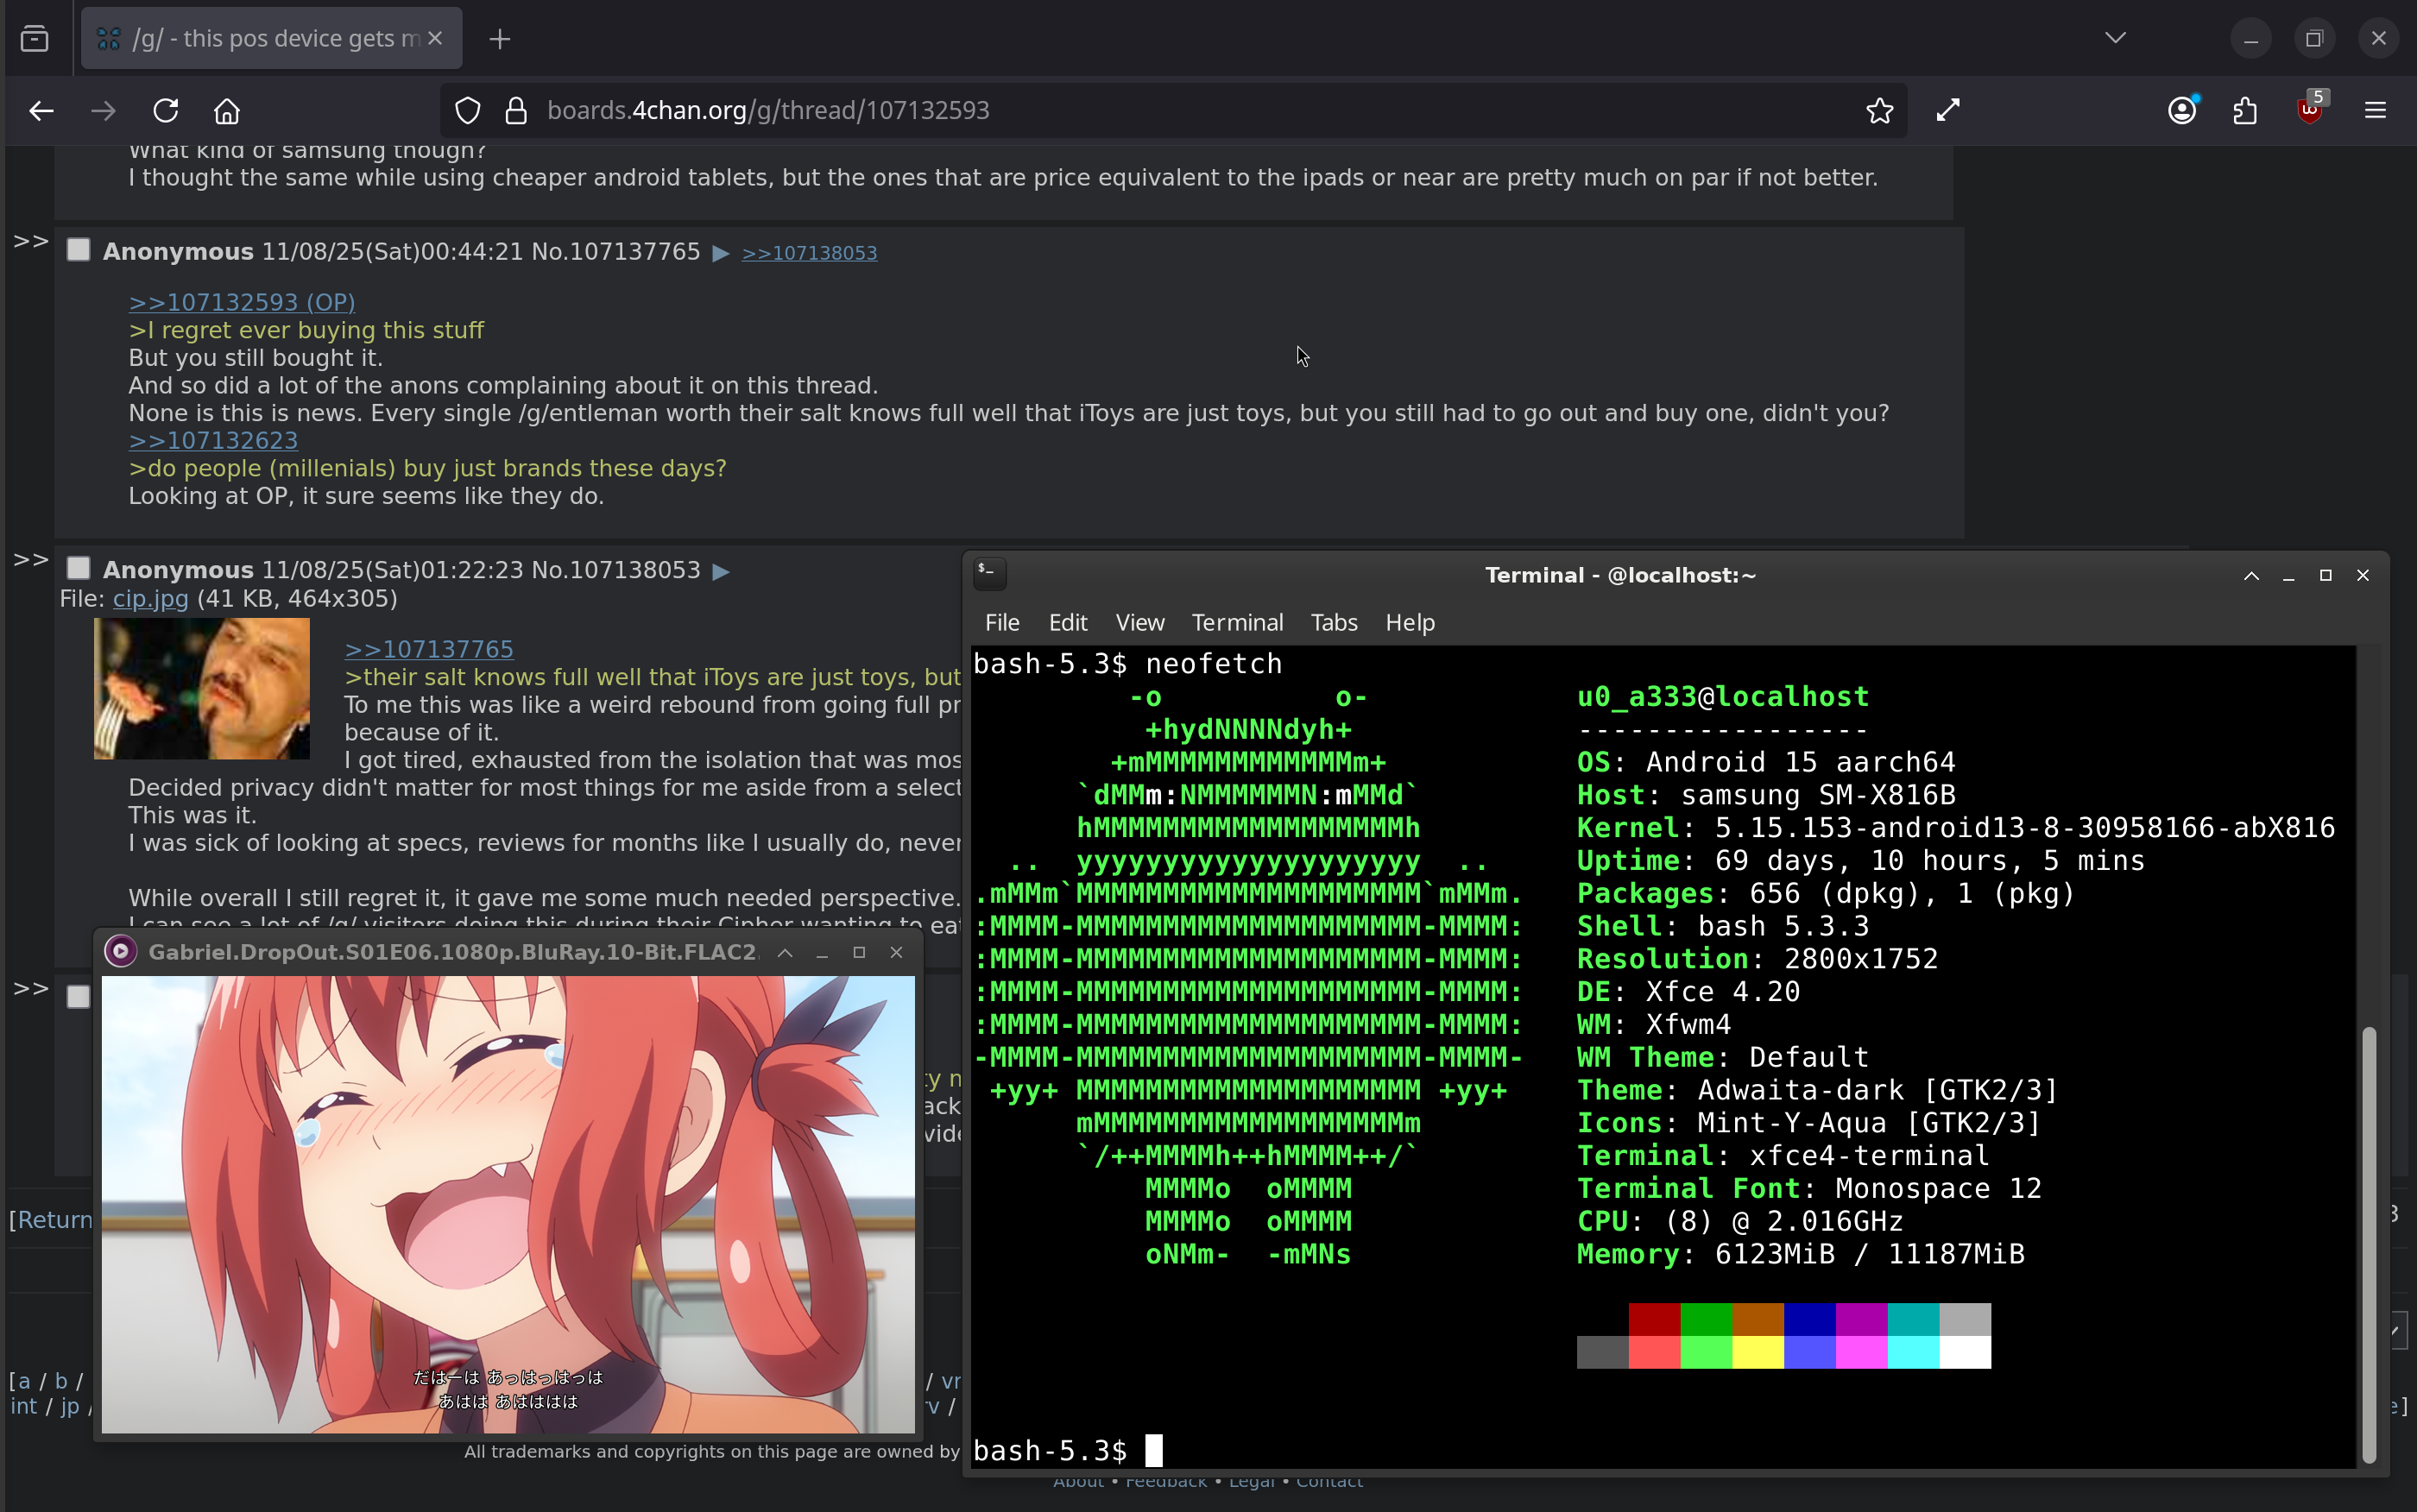Expand the list-all-tabs chevron
The width and height of the screenshot is (2417, 1512).
click(2114, 38)
